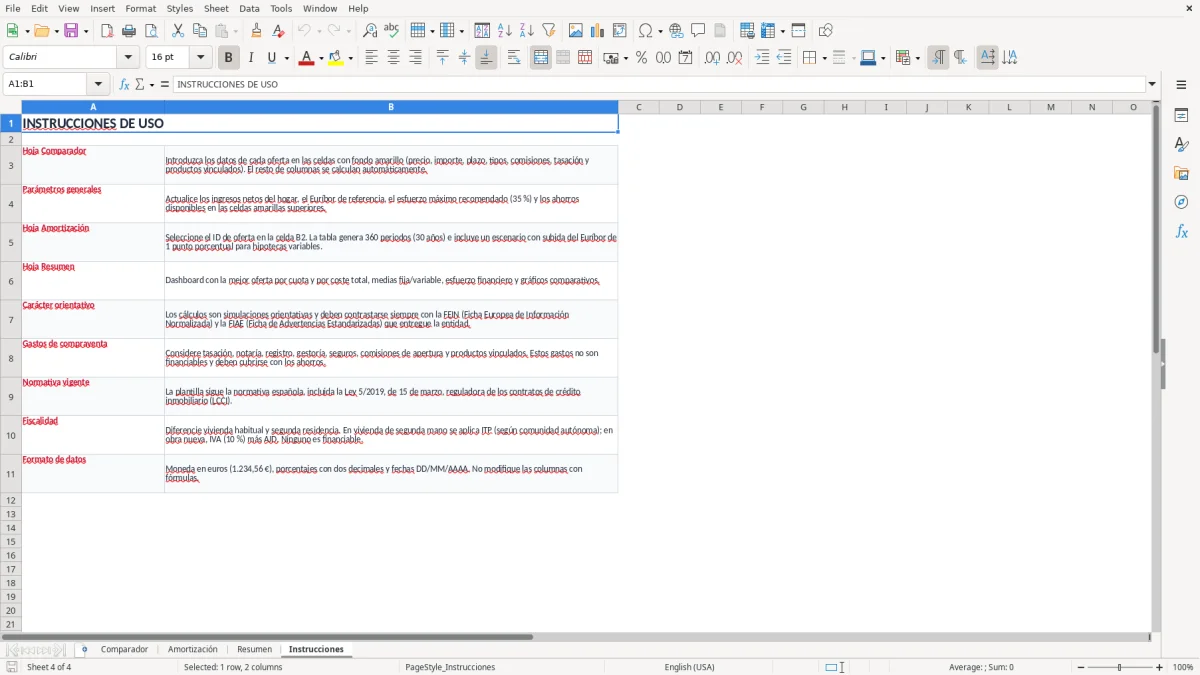
Task: Open the special character dropdown arrow
Action: 660,31
